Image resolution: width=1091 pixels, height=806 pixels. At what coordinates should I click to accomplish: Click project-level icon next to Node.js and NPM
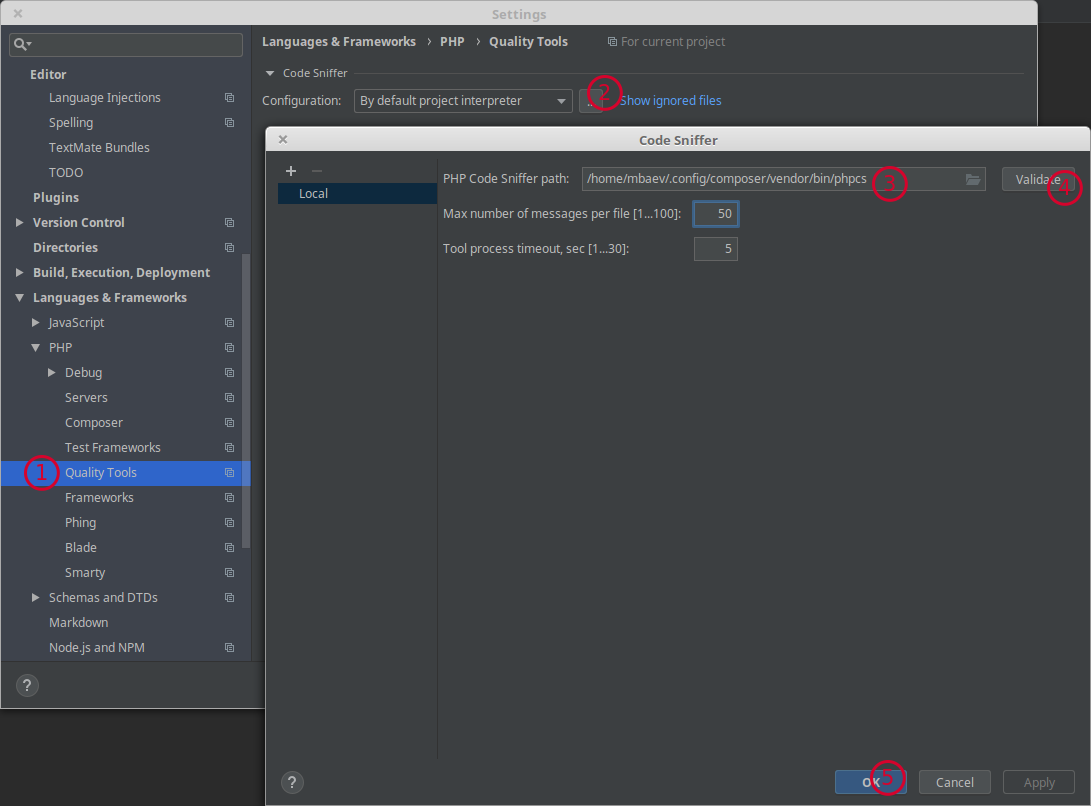(229, 648)
